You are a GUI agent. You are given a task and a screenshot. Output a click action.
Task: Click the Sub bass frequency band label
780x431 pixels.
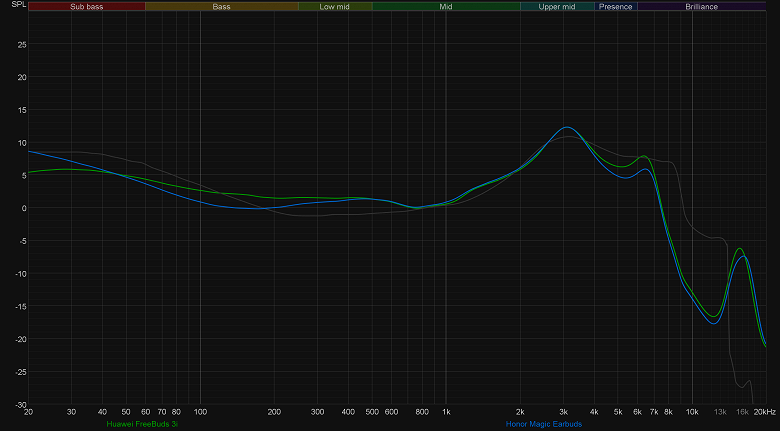click(87, 6)
